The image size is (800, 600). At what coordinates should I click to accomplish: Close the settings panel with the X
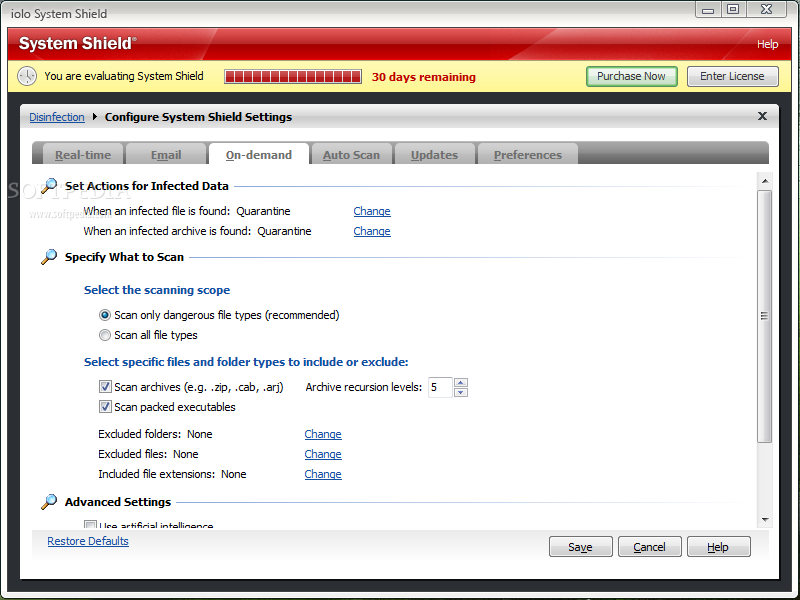tap(762, 116)
